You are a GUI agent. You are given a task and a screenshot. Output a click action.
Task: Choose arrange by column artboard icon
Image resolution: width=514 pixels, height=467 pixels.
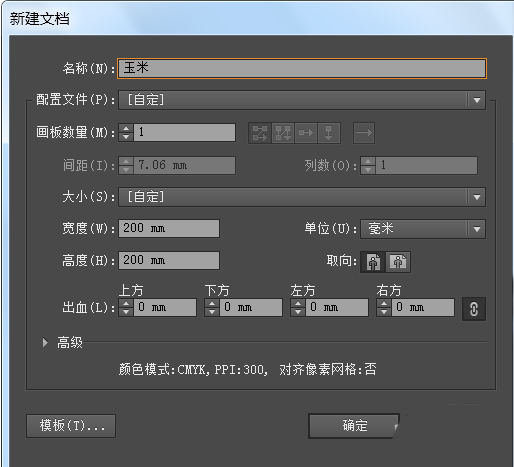[x=329, y=133]
